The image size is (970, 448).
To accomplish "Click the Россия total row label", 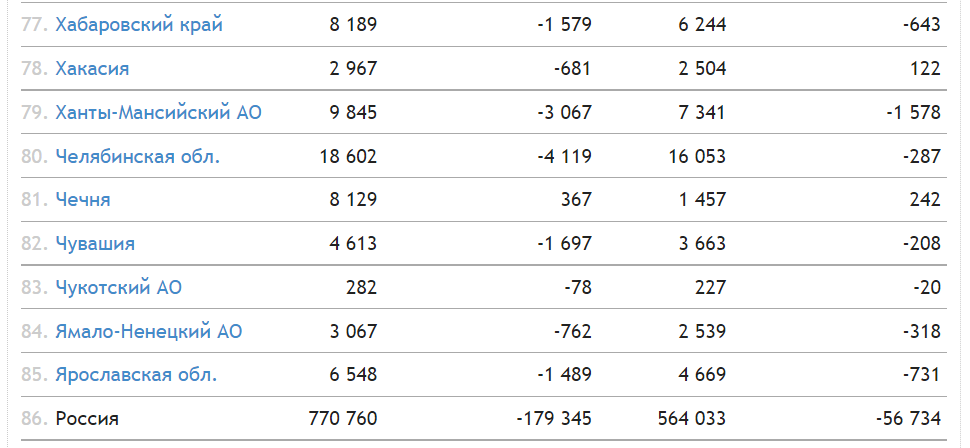I will click(87, 419).
